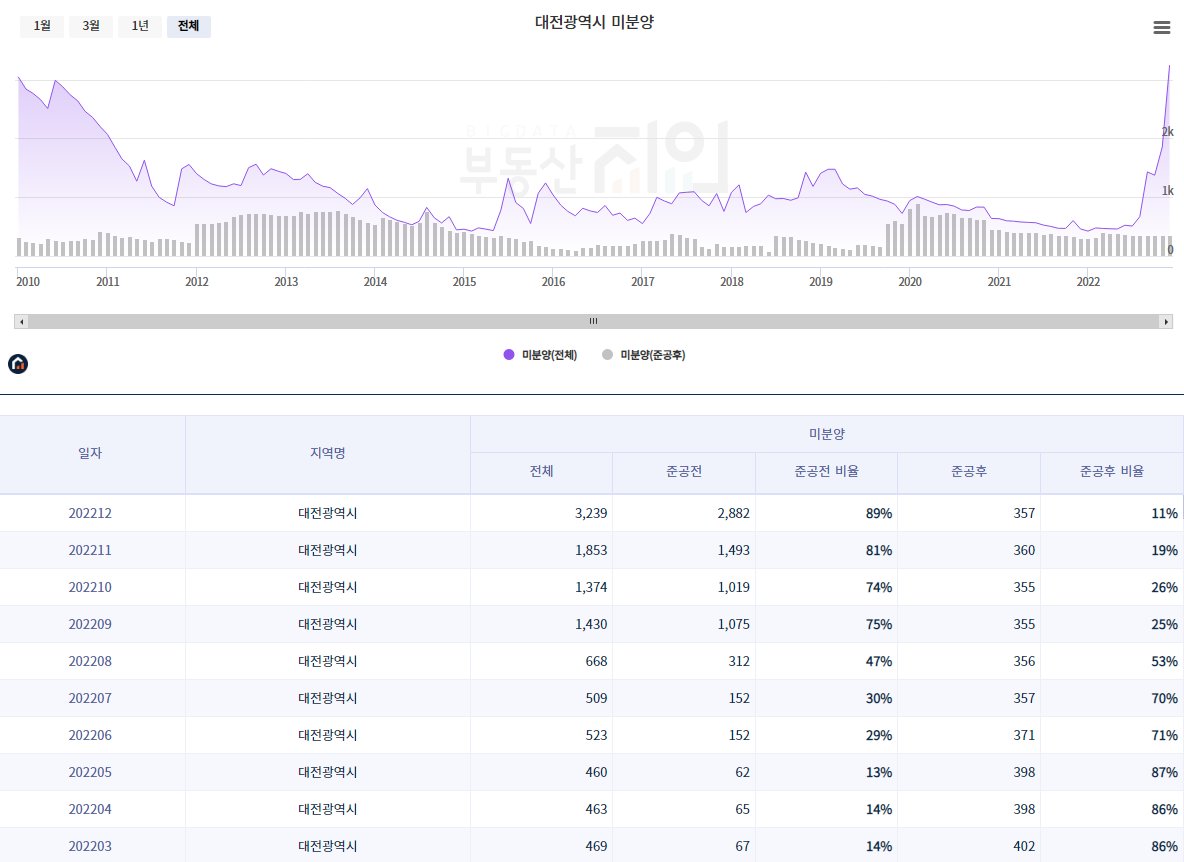
Task: Click the gray 미분양(준공후) legend dot
Action: point(607,355)
